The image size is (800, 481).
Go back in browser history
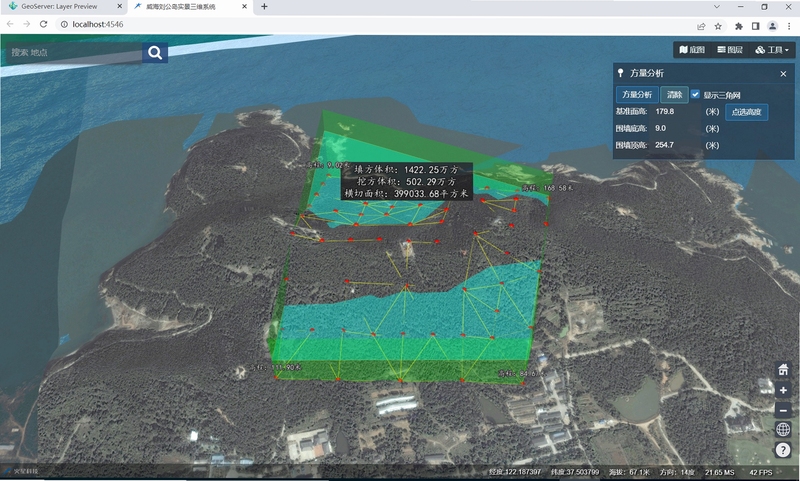tap(10, 24)
